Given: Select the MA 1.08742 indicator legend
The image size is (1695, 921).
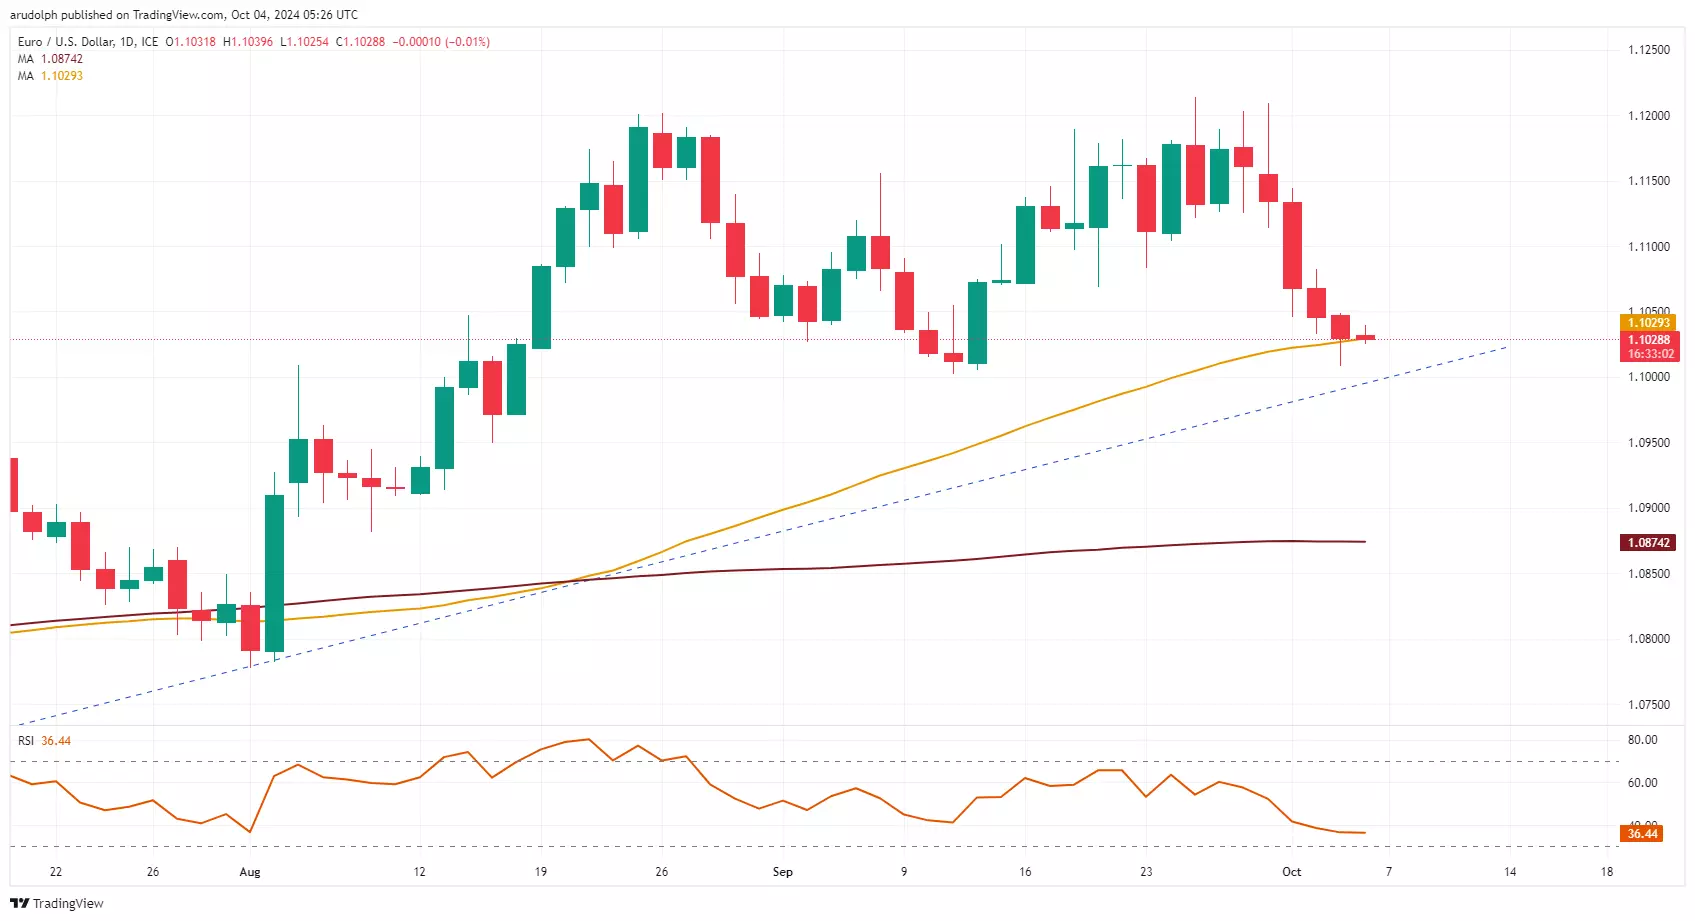Looking at the screenshot, I should point(50,59).
